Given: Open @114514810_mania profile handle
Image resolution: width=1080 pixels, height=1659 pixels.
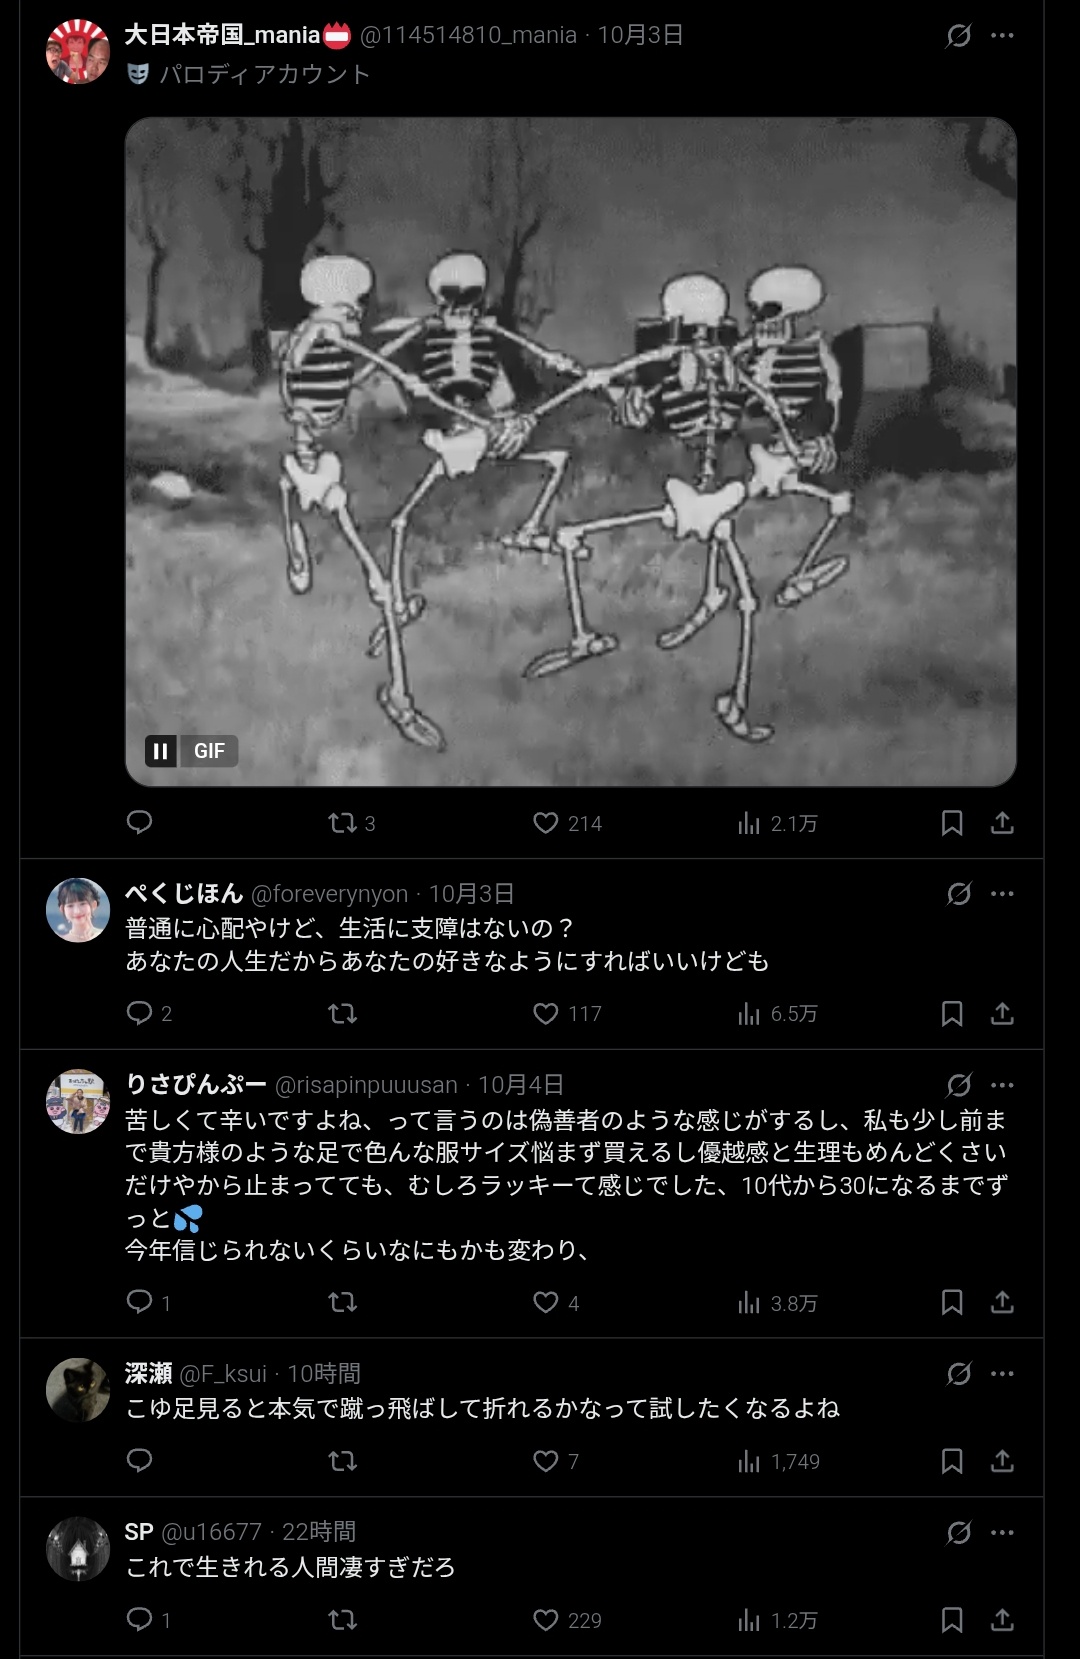Looking at the screenshot, I should point(468,35).
